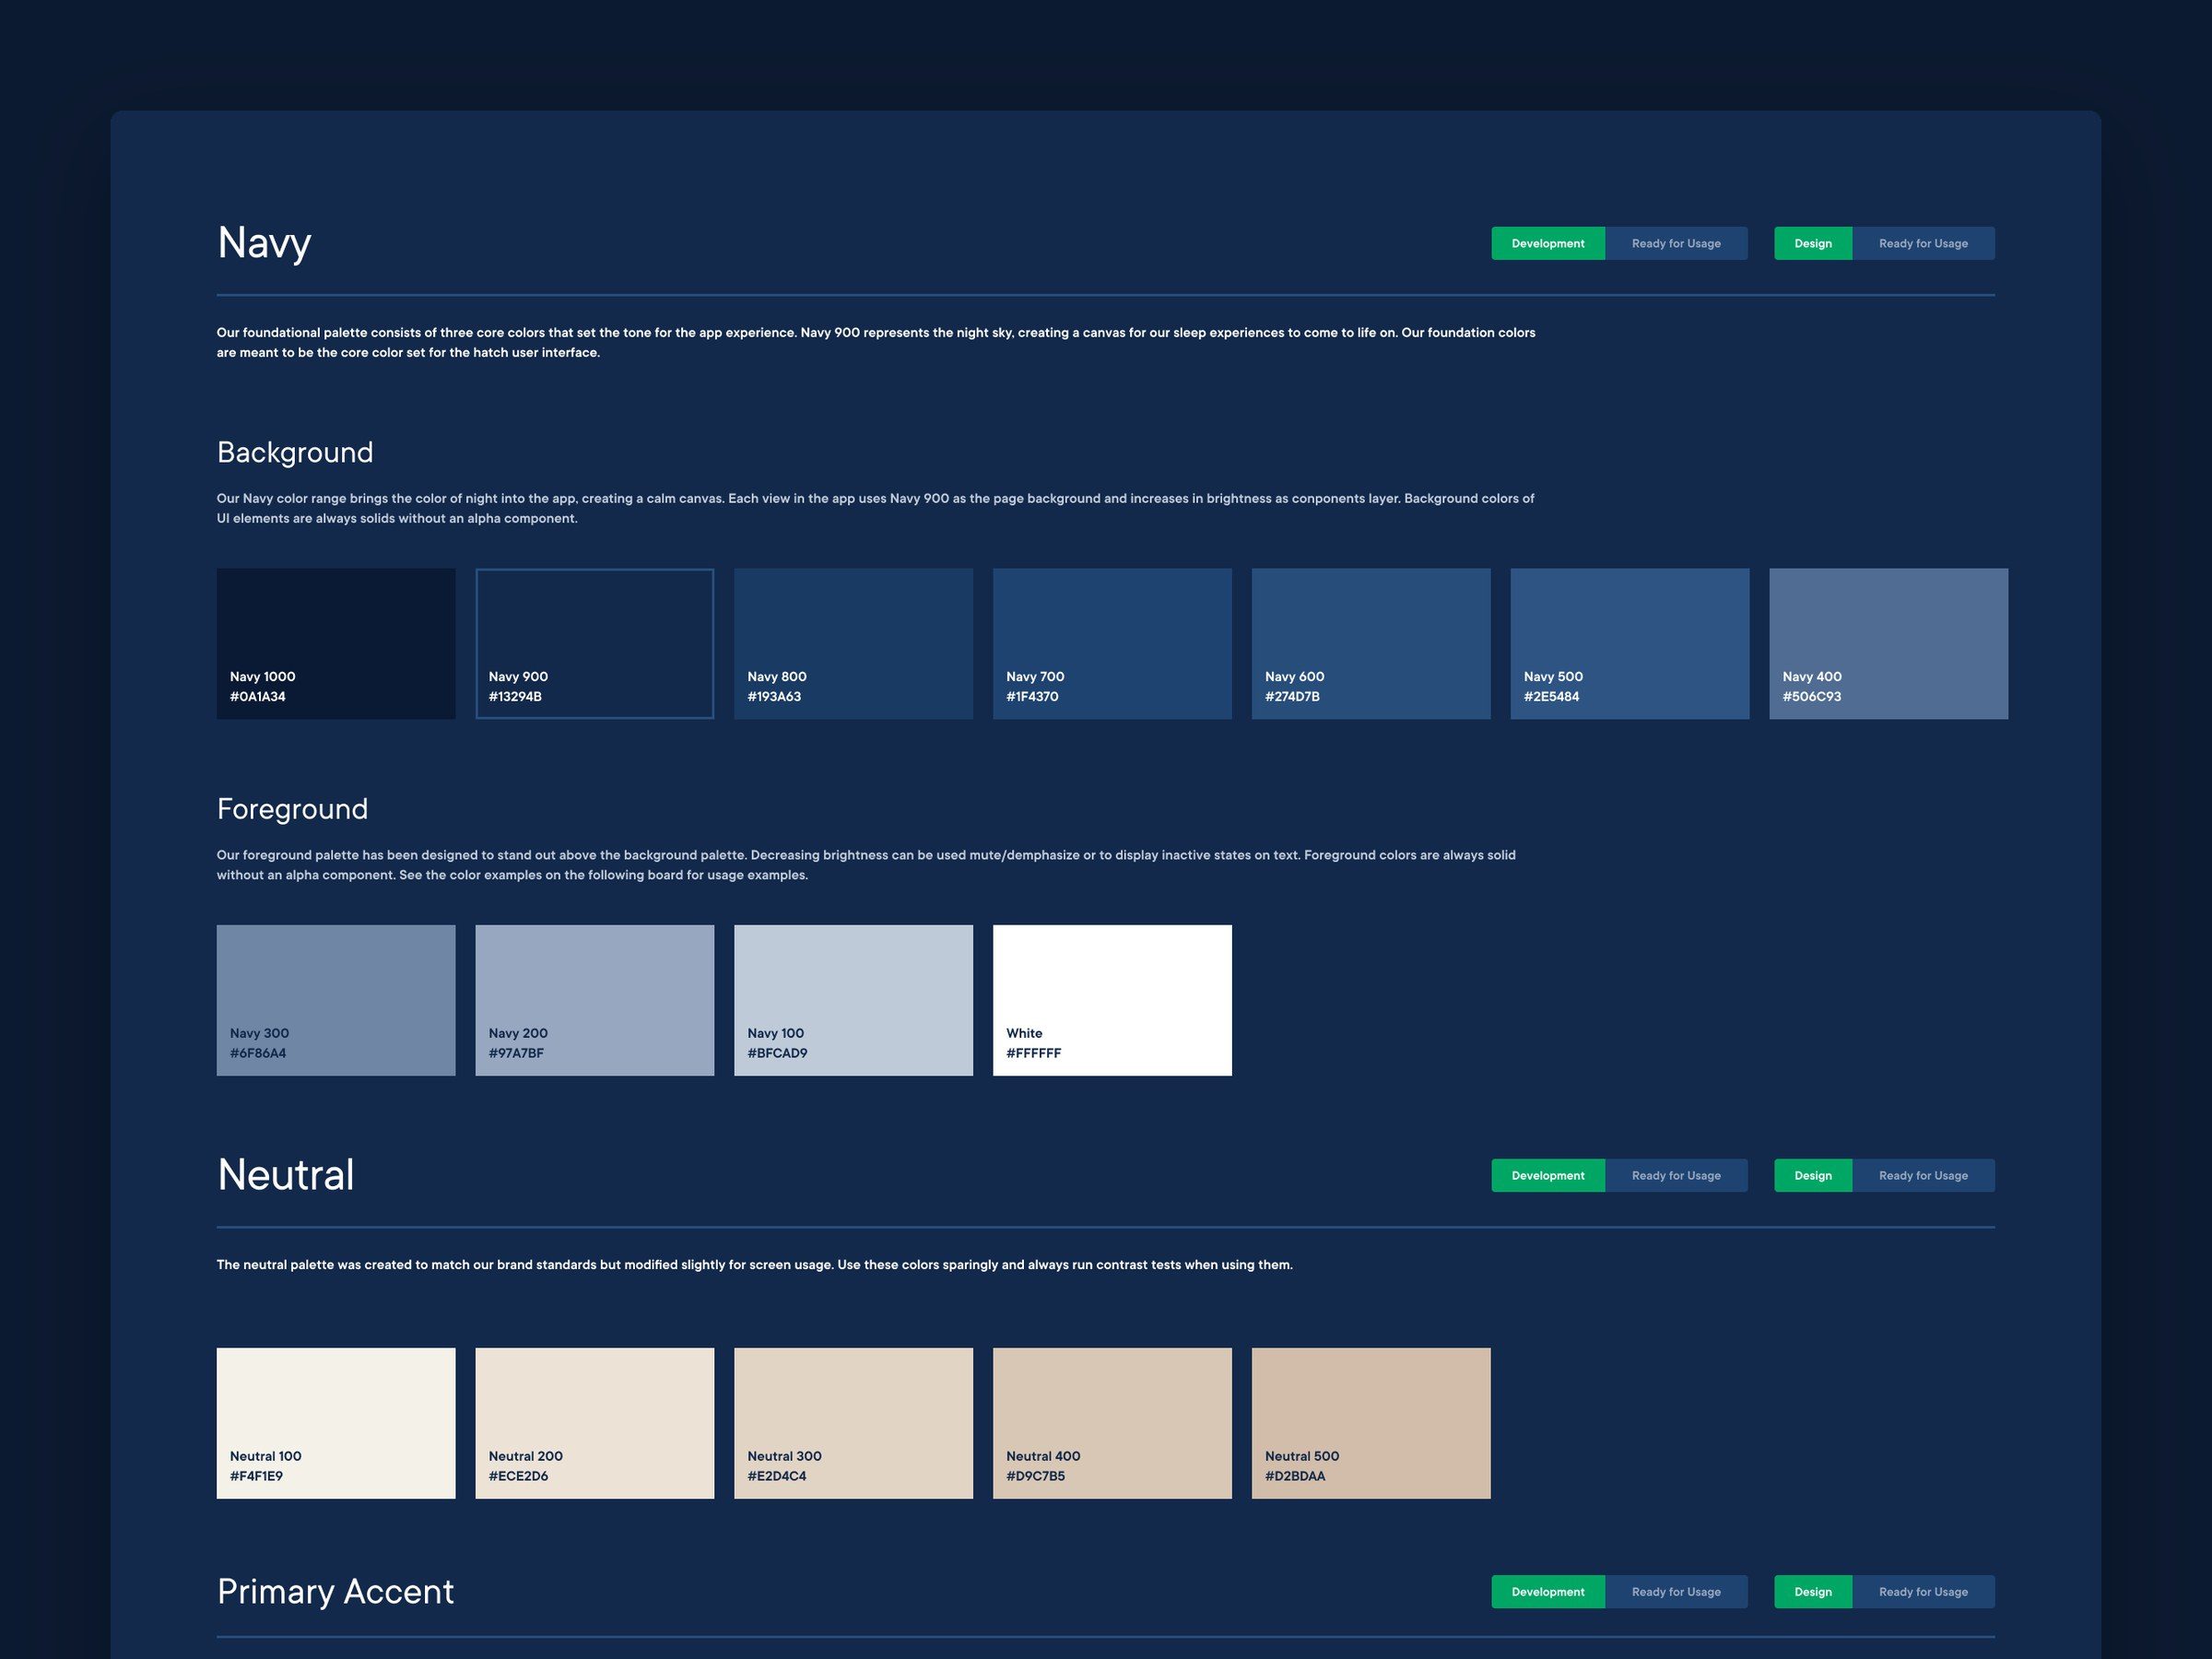
Task: Select the White #FFFFFF swatch
Action: pyautogui.click(x=1112, y=1000)
